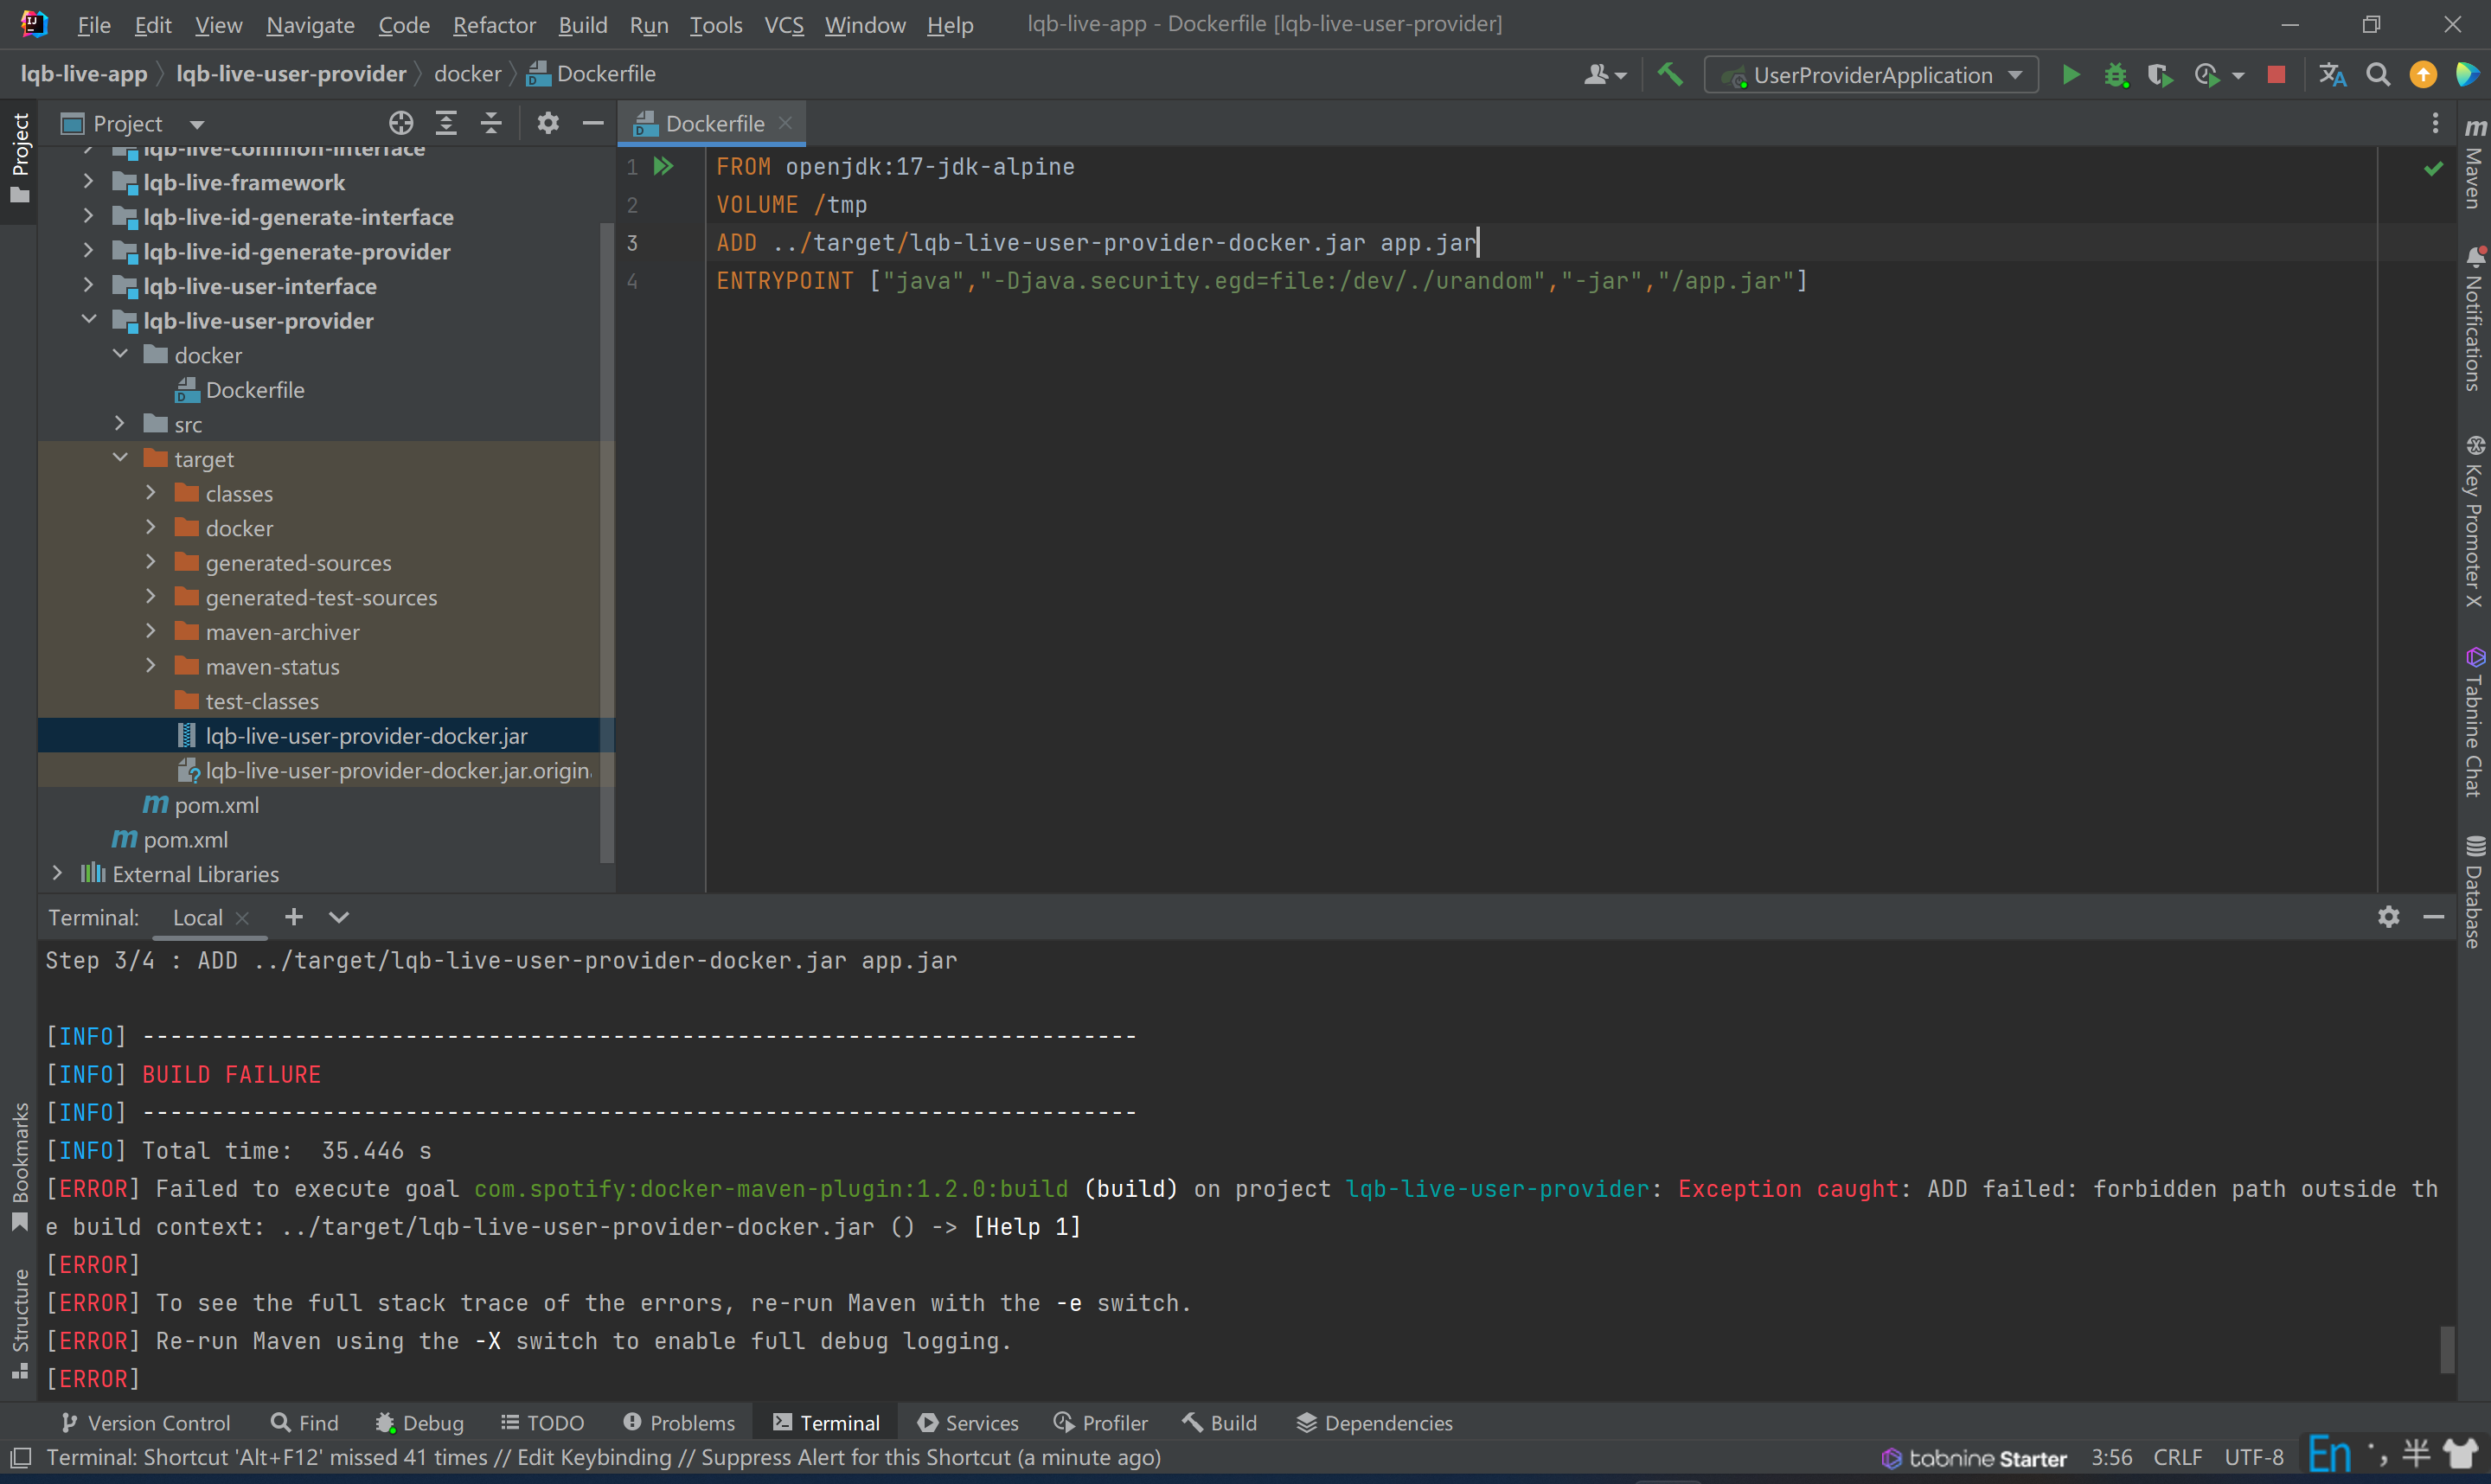Open Terminal settings gear icon

pos(2388,917)
